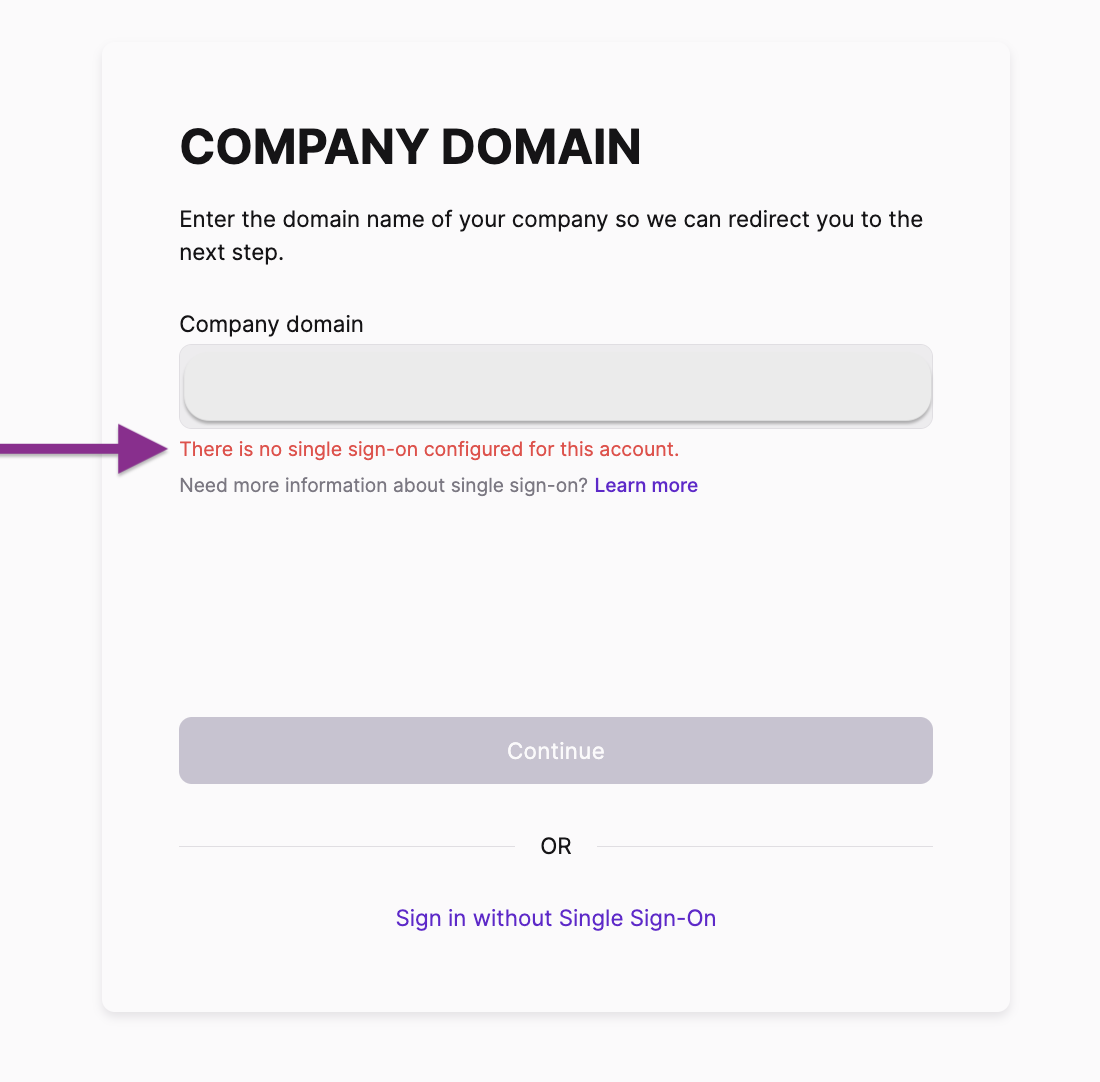Click the Company domain field label
This screenshot has width=1100, height=1082.
(x=271, y=324)
